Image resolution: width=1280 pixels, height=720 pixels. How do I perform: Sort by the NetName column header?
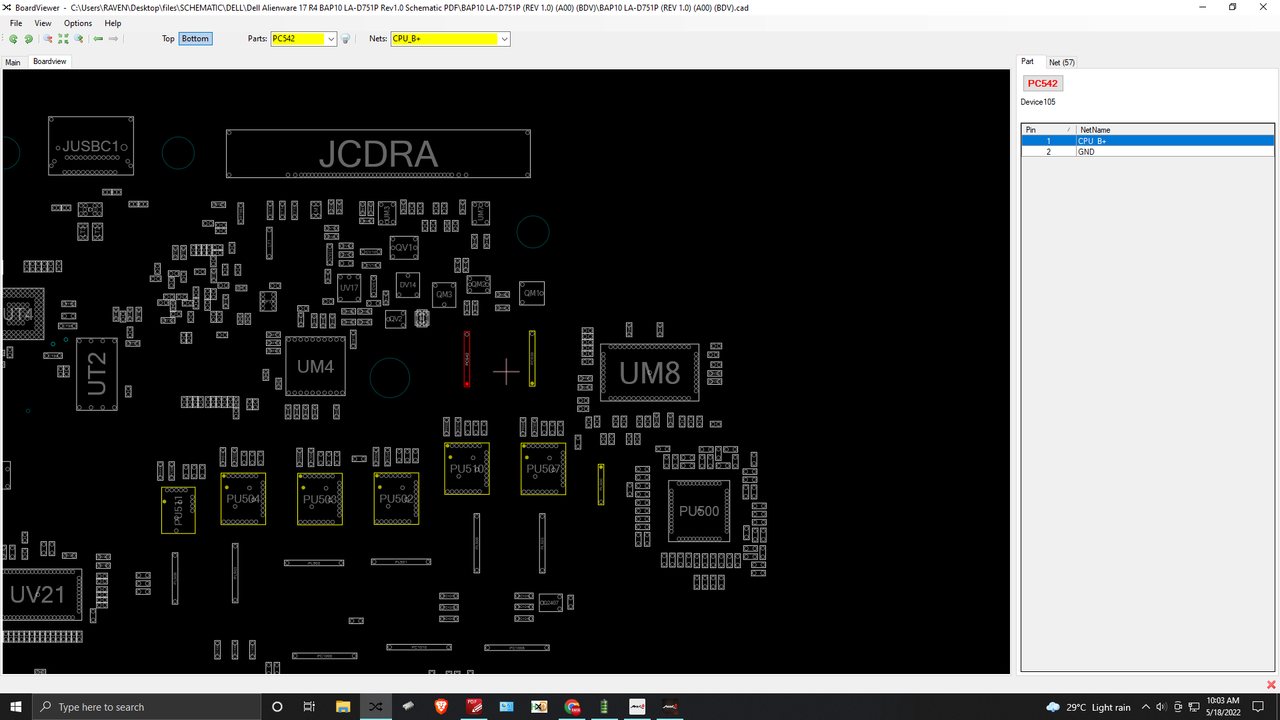tap(1175, 130)
